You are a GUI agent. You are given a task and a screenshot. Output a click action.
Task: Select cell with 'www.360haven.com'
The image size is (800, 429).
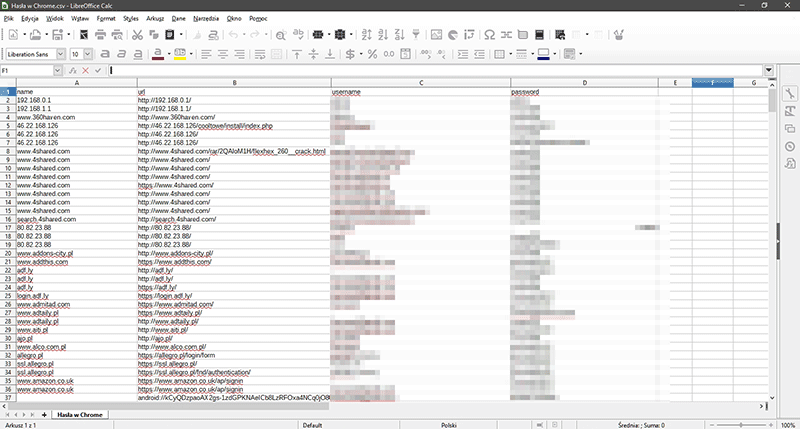click(77, 117)
